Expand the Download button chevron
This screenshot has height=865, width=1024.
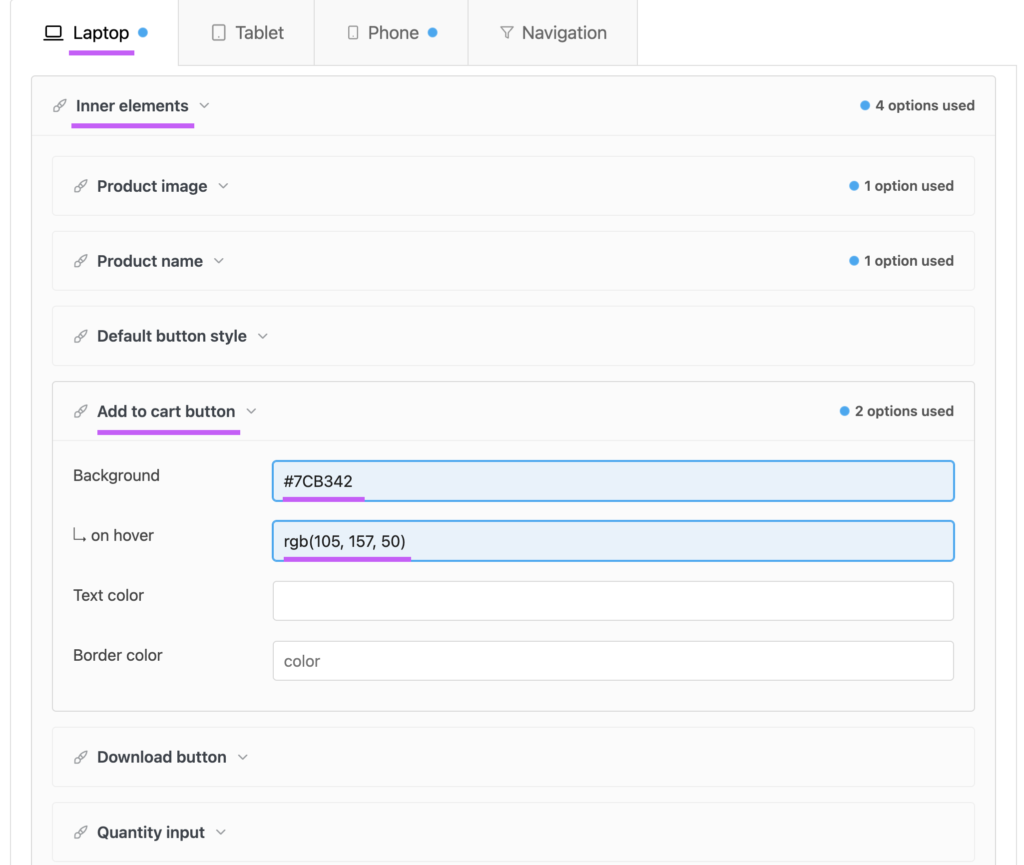pos(243,757)
